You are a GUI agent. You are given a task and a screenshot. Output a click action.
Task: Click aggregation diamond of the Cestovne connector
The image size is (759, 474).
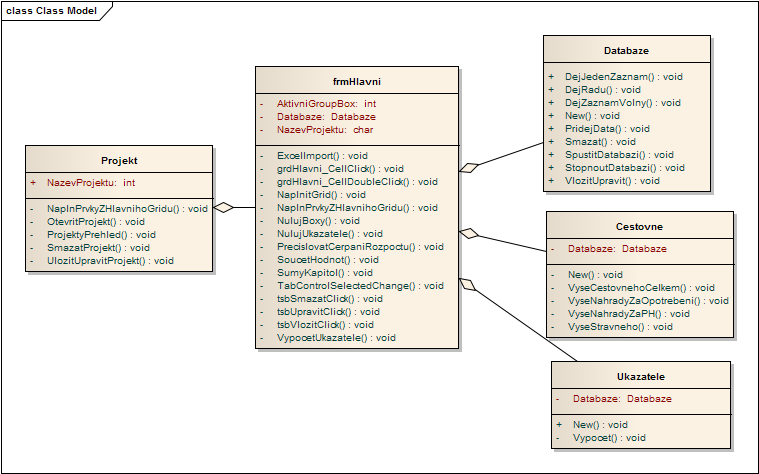tap(469, 233)
